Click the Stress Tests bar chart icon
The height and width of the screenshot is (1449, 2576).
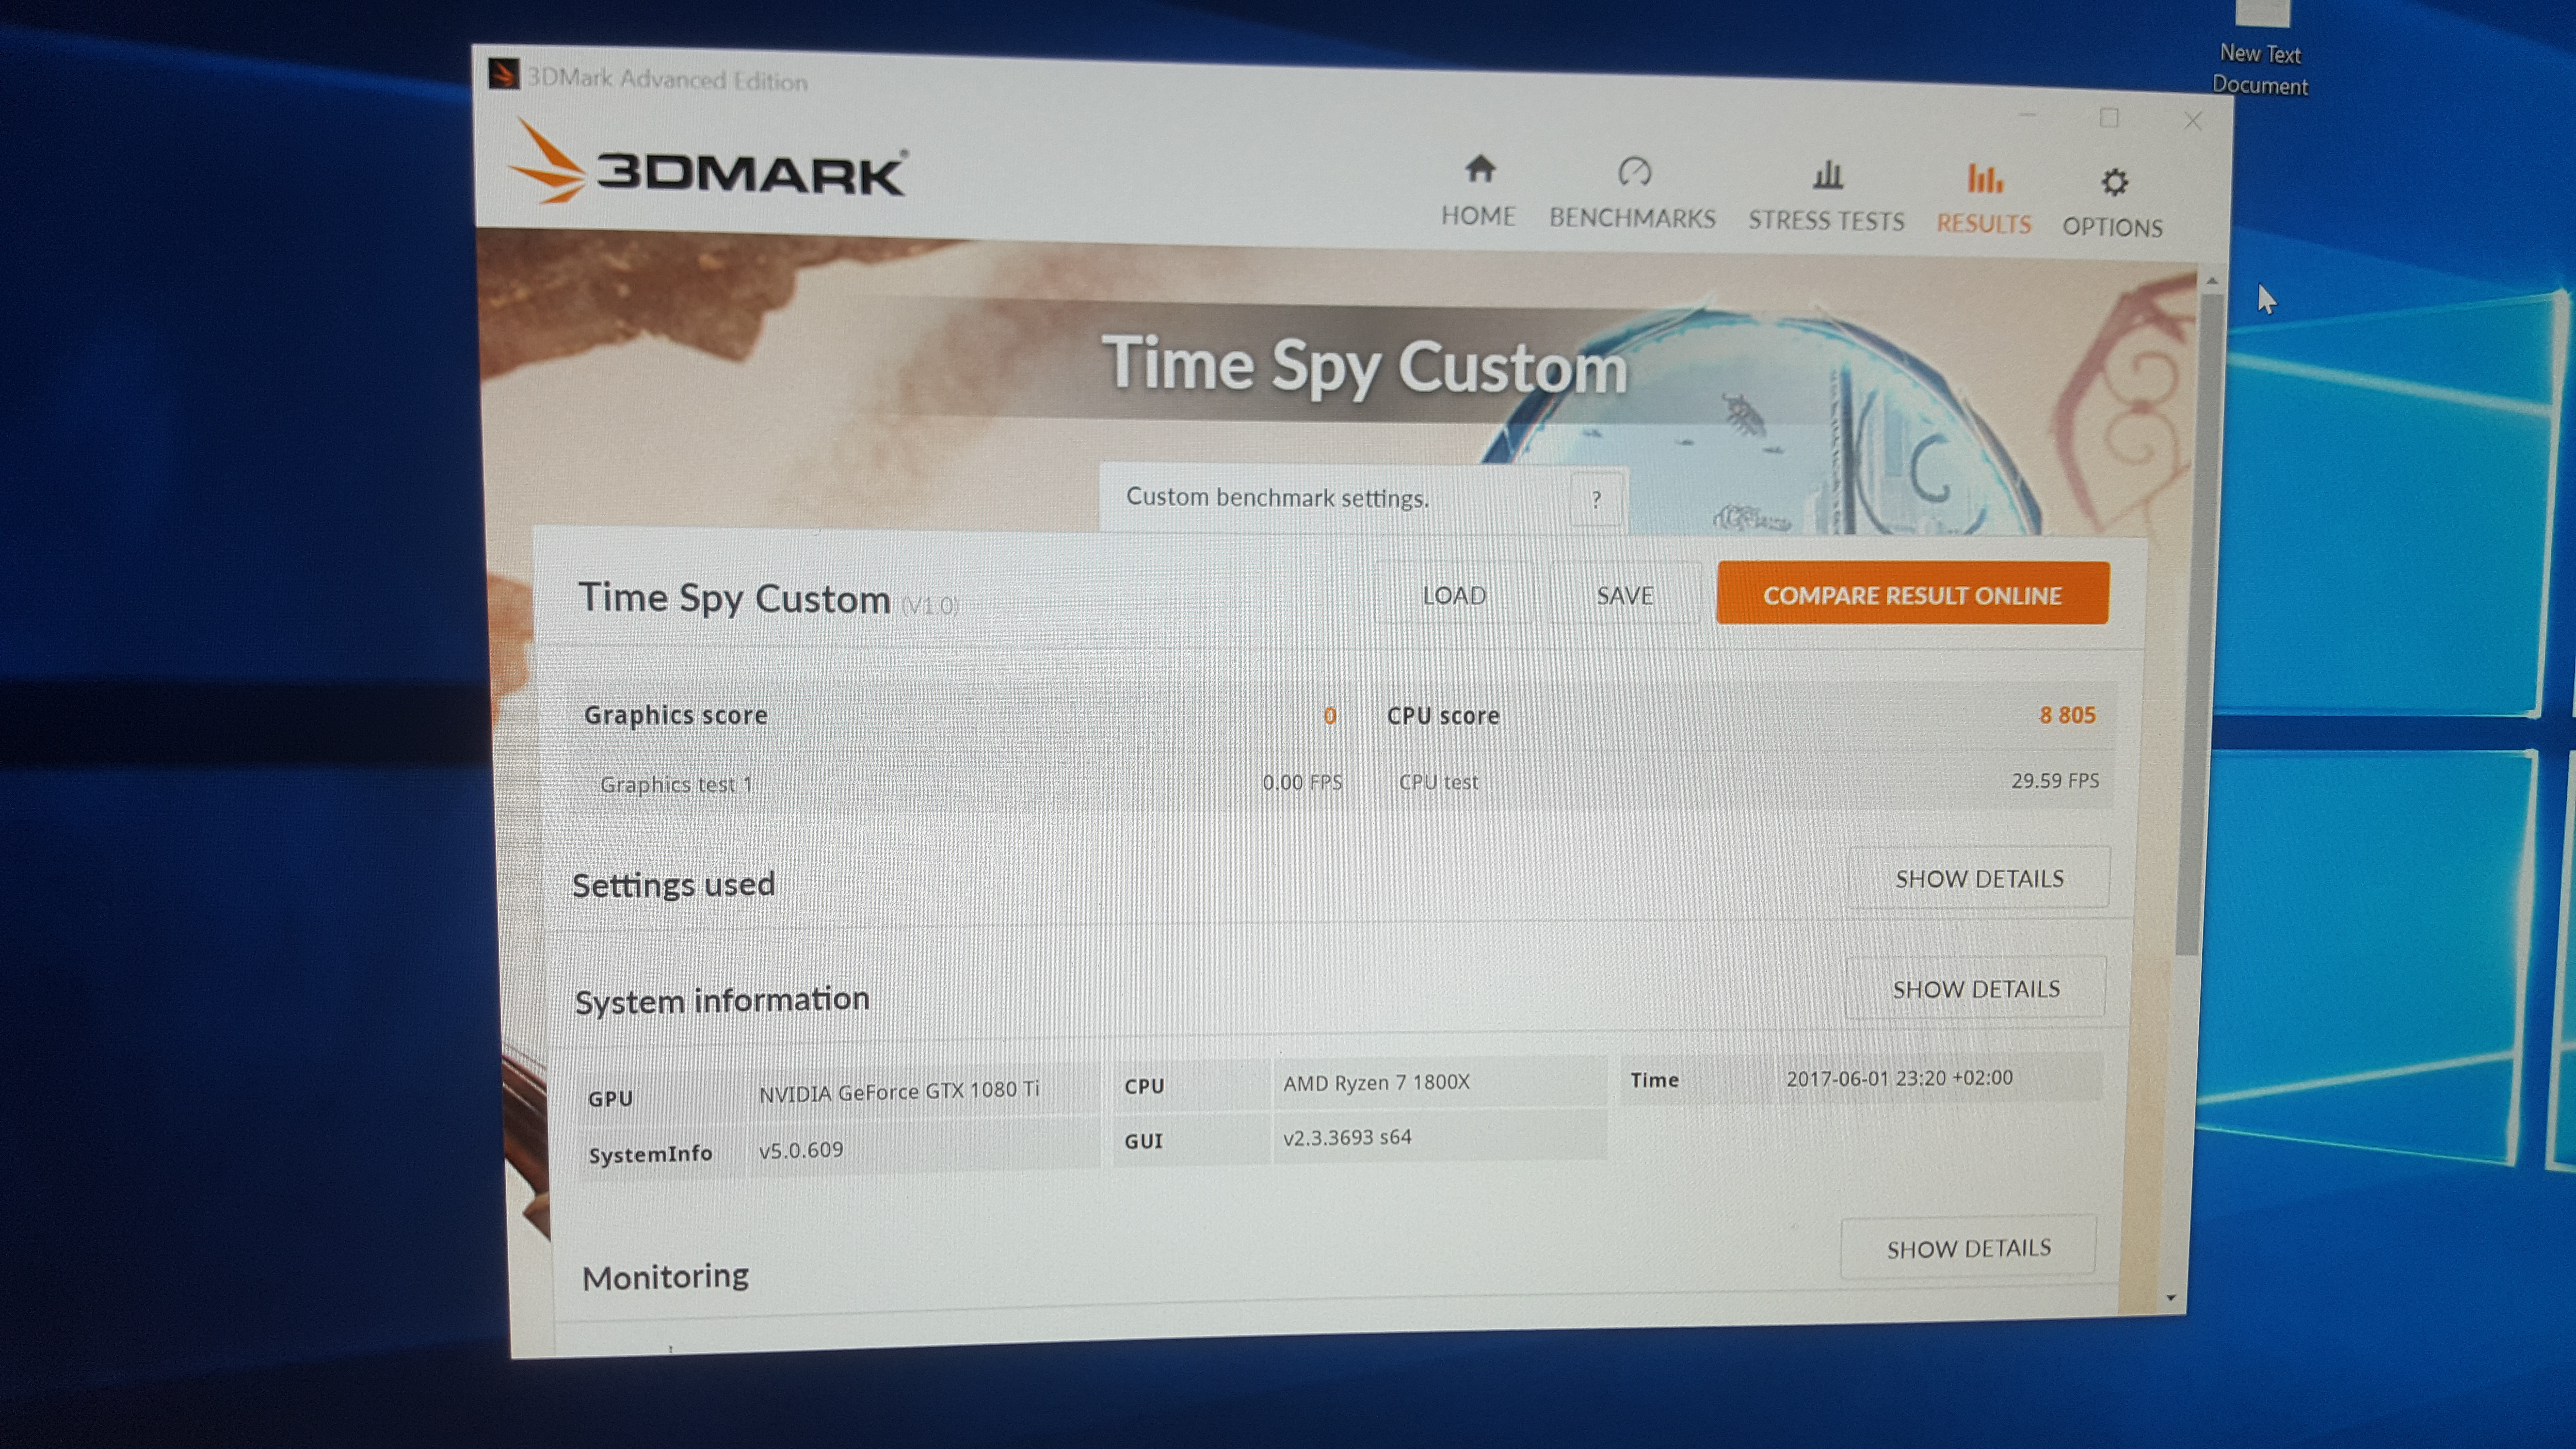(1828, 175)
